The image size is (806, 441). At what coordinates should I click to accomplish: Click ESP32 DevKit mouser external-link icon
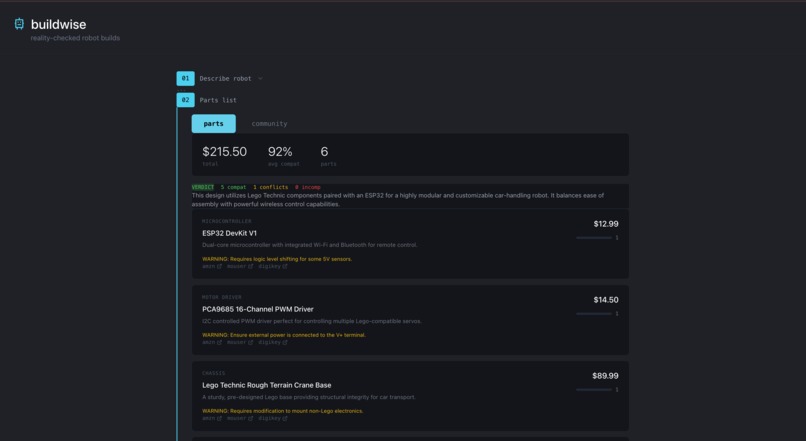(x=251, y=266)
